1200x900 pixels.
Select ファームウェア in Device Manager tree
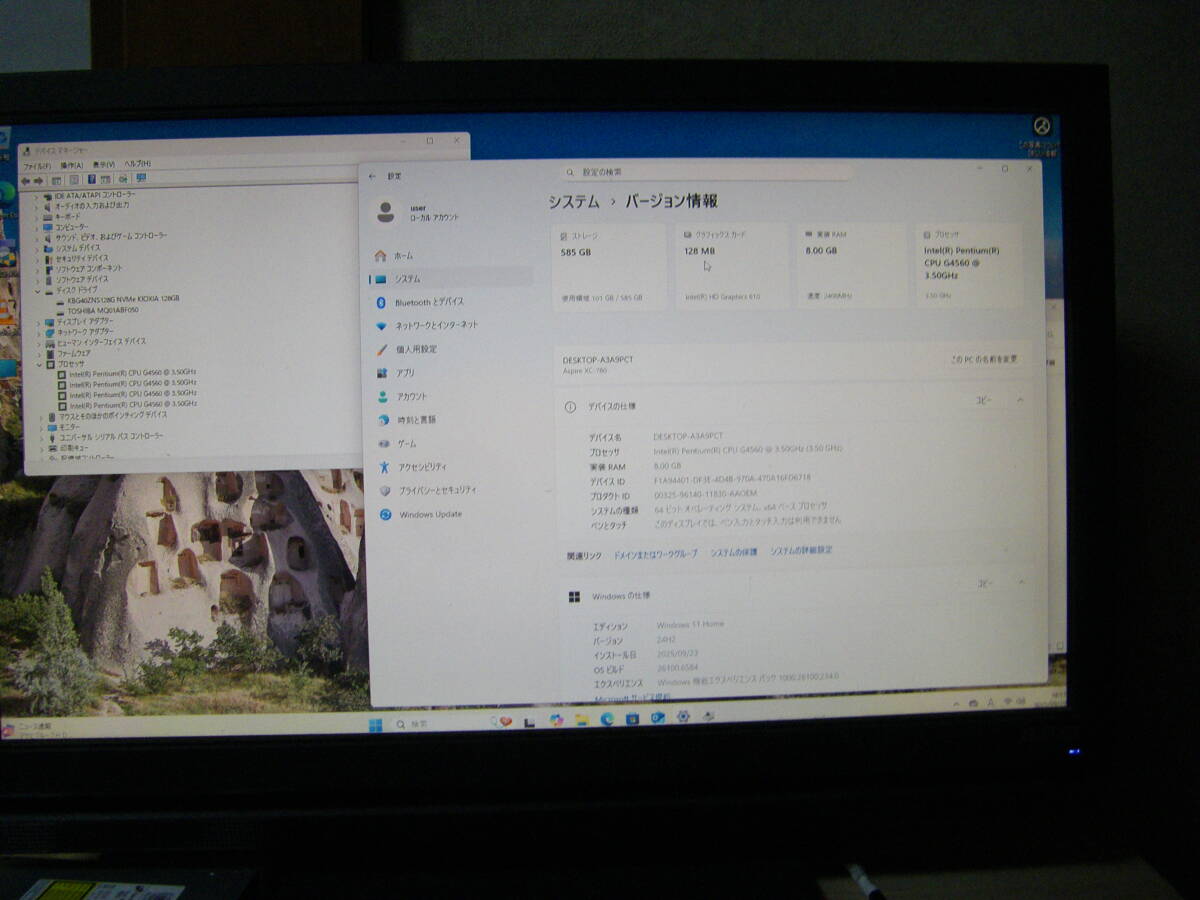(69, 354)
